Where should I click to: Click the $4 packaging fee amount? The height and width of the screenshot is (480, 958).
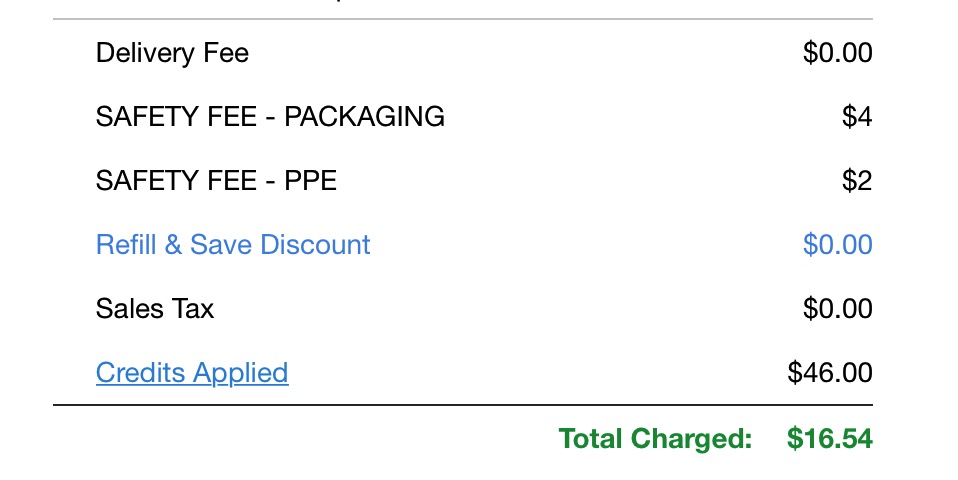click(x=857, y=117)
